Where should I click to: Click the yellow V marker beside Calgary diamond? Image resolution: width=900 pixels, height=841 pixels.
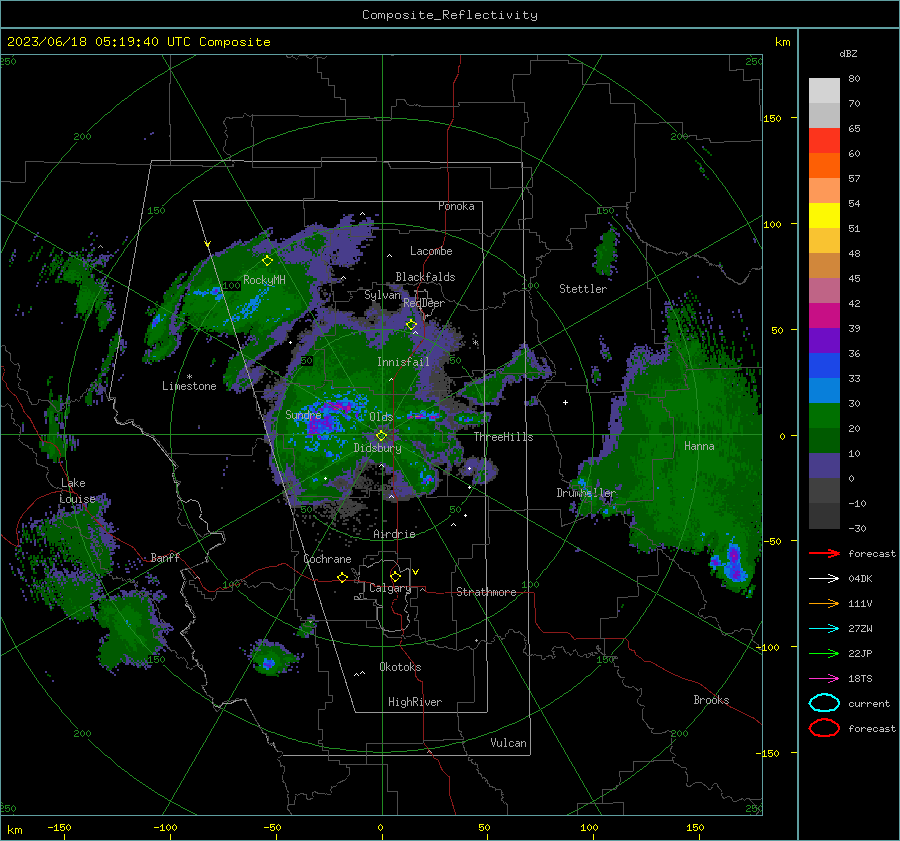tap(416, 572)
